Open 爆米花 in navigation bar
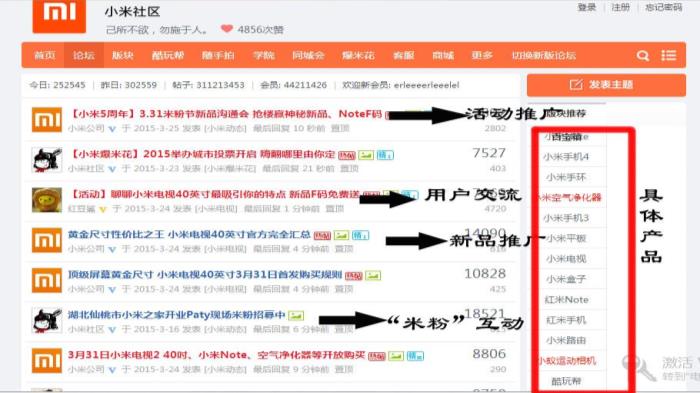This screenshot has width=700, height=393. [x=358, y=55]
